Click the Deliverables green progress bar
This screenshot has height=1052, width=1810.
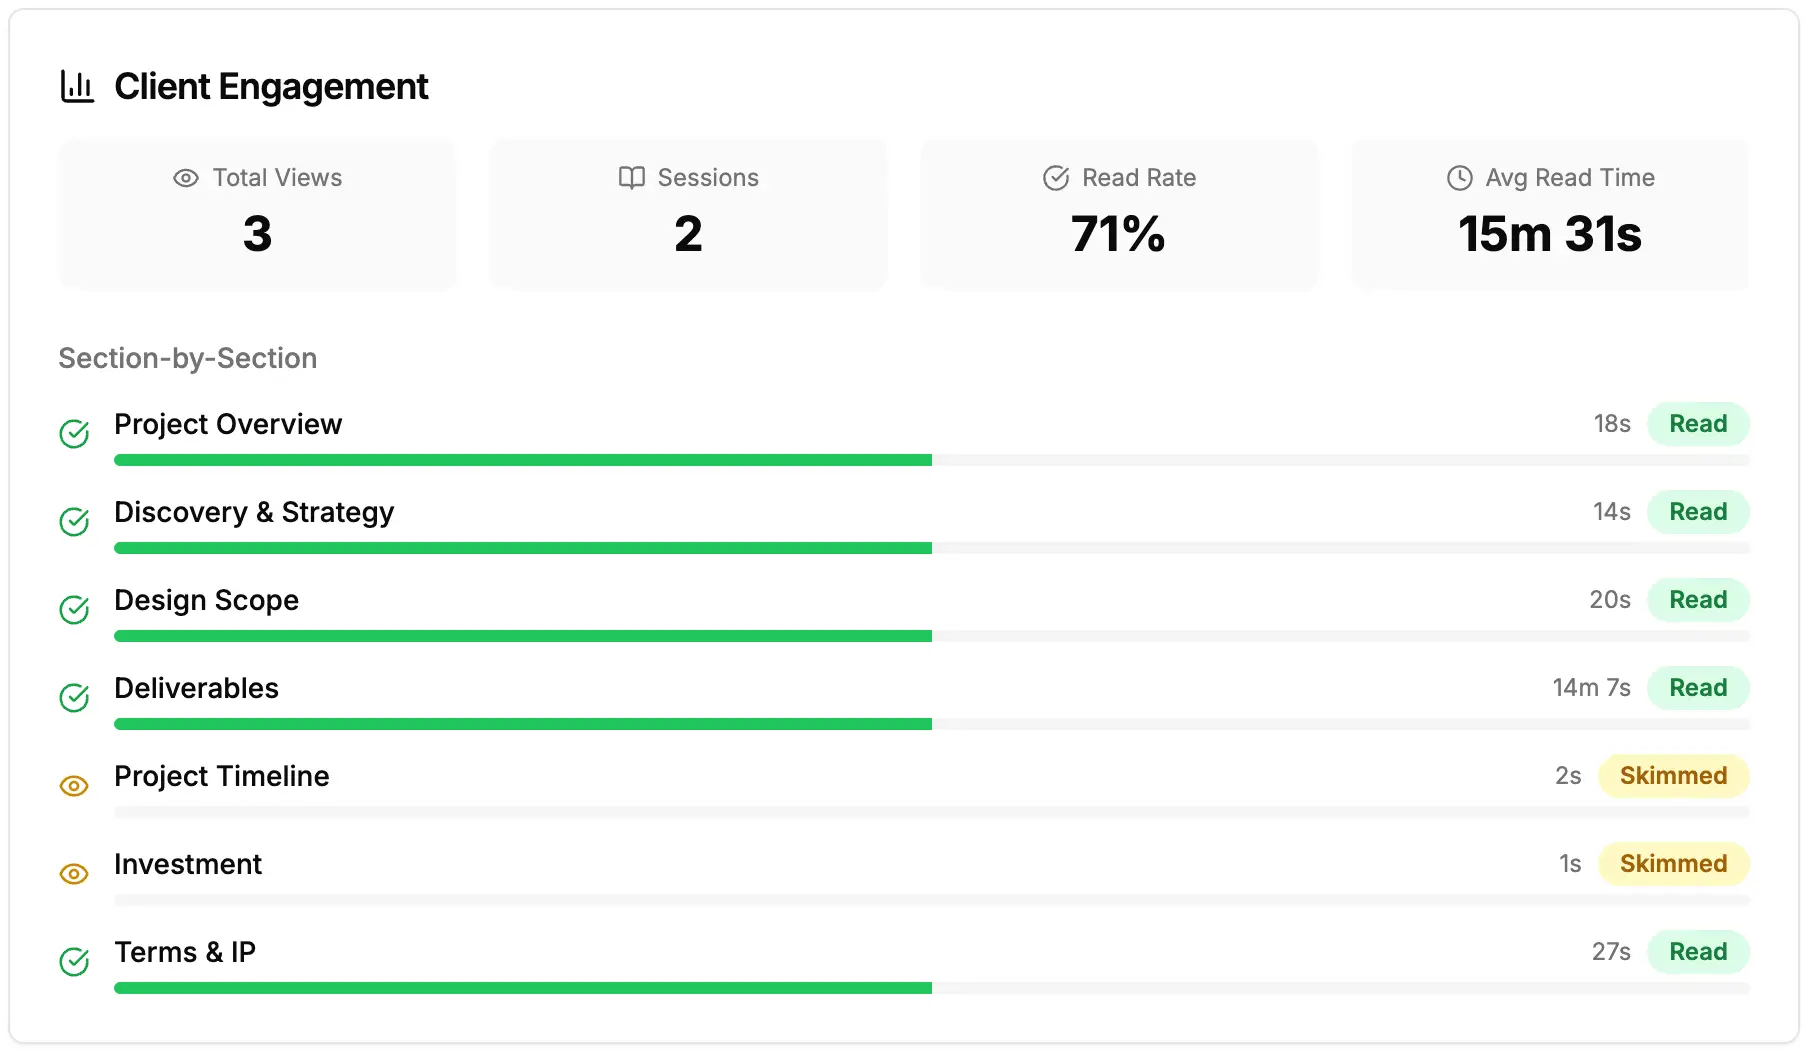(522, 723)
